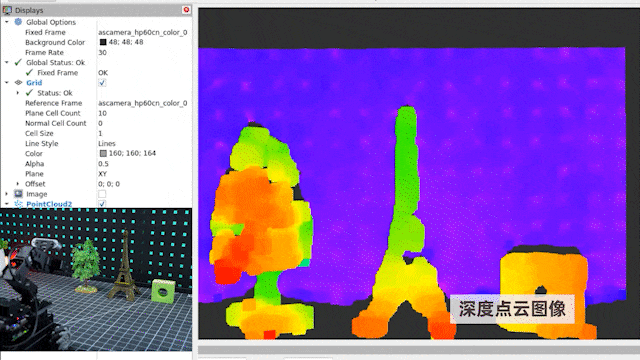
Task: Enable the Image display checkbox
Action: point(102,194)
